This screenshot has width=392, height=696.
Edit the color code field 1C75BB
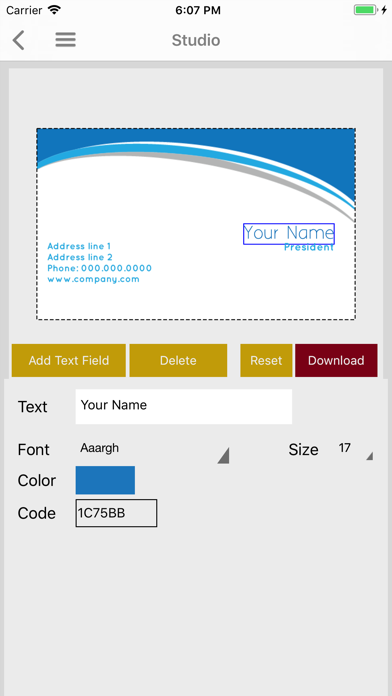tap(116, 513)
